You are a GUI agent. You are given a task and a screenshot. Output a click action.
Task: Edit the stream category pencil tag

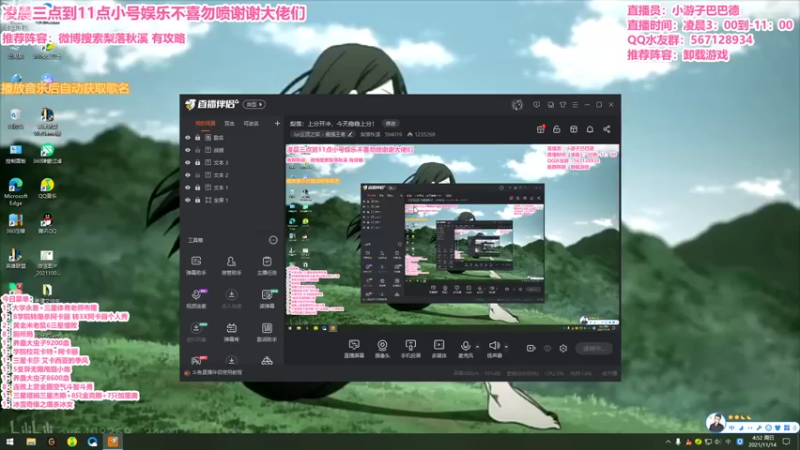pyautogui.click(x=322, y=135)
